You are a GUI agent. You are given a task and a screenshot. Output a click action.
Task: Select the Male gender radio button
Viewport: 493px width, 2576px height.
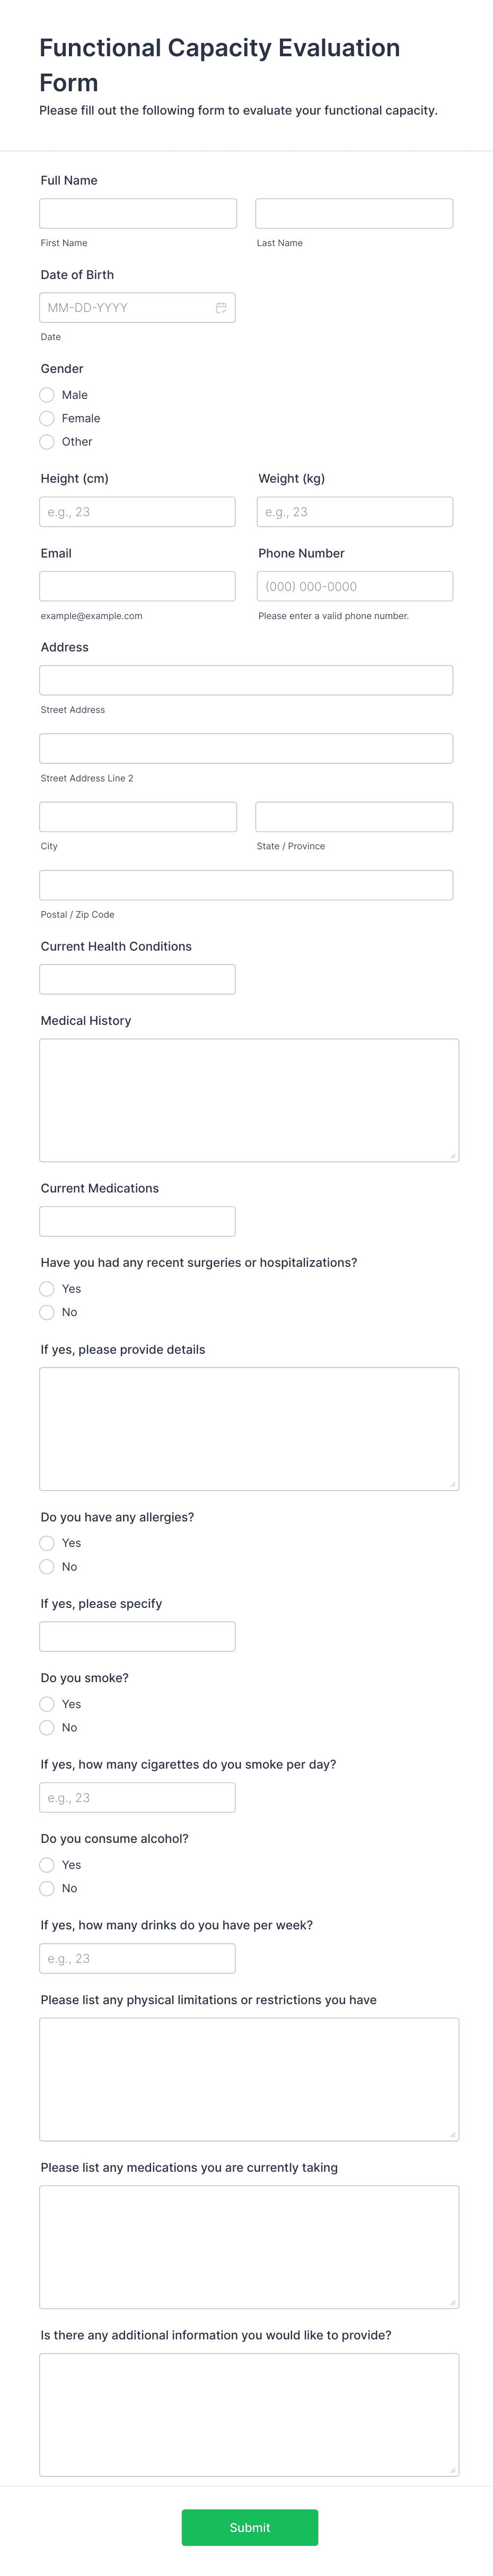47,395
